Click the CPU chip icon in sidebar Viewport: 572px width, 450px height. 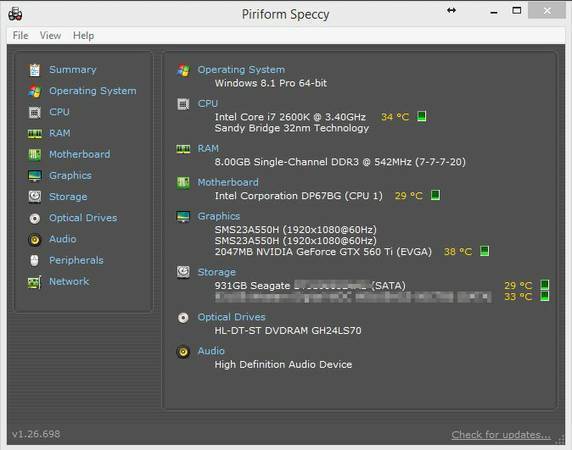coord(35,112)
